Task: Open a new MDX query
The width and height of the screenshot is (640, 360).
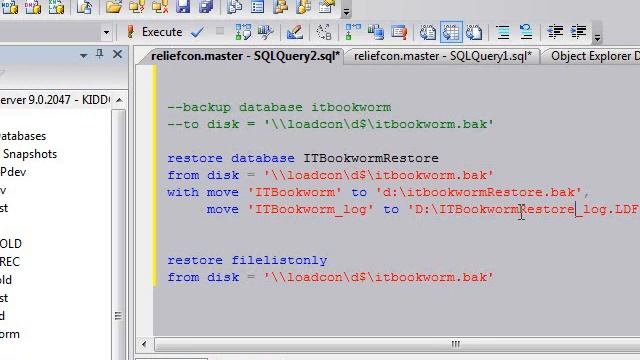Action: (9, 7)
